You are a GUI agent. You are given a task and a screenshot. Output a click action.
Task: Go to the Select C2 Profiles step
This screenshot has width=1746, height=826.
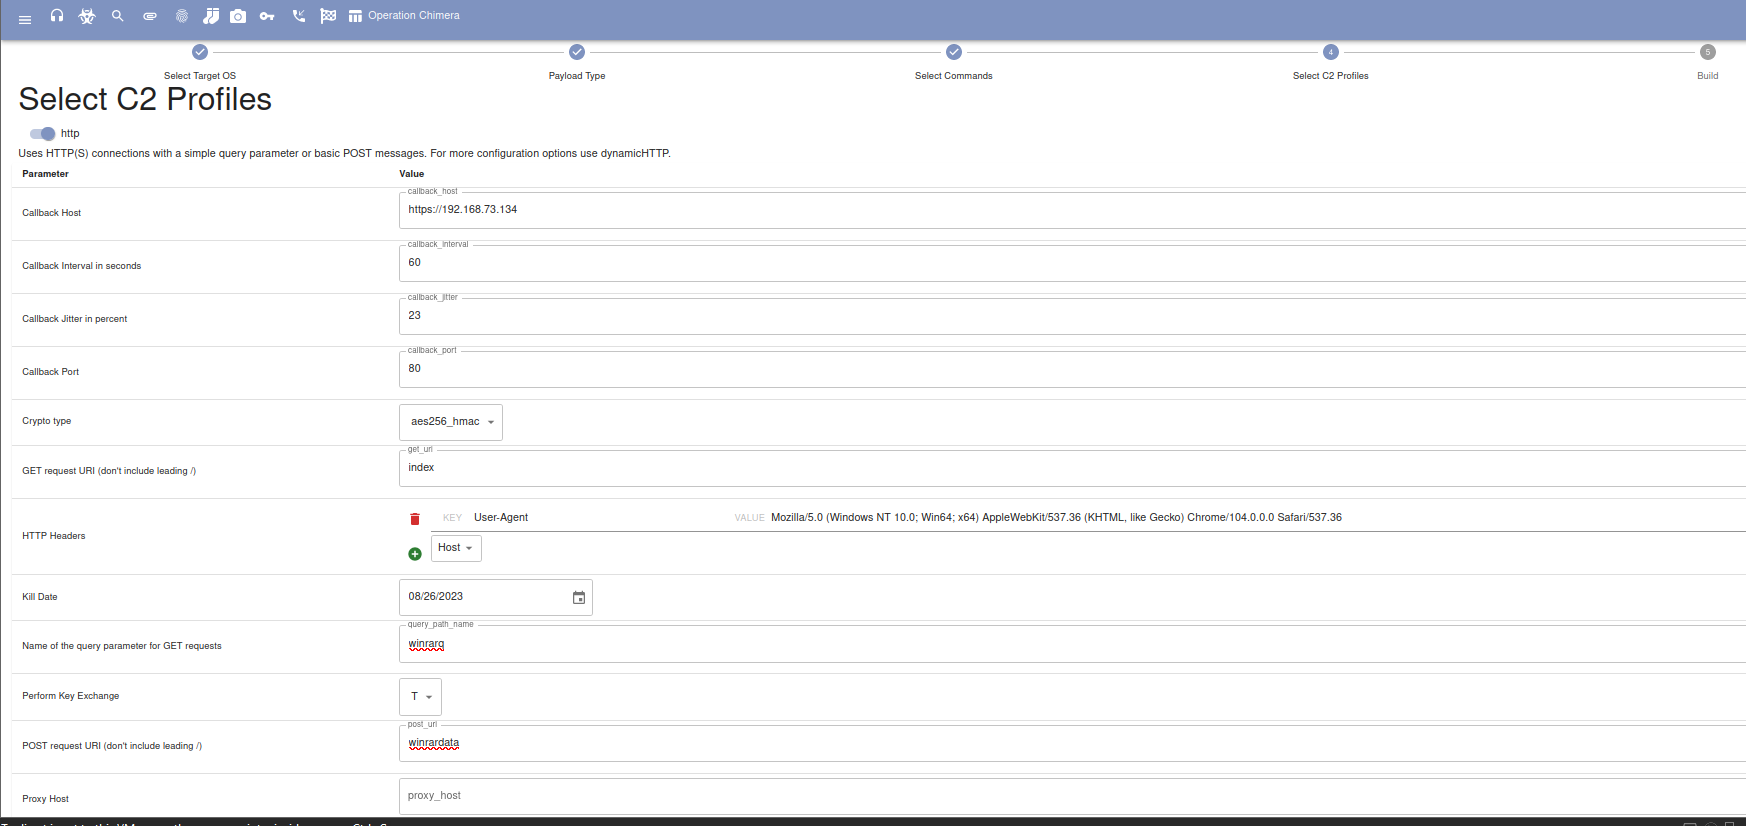pos(1331,61)
